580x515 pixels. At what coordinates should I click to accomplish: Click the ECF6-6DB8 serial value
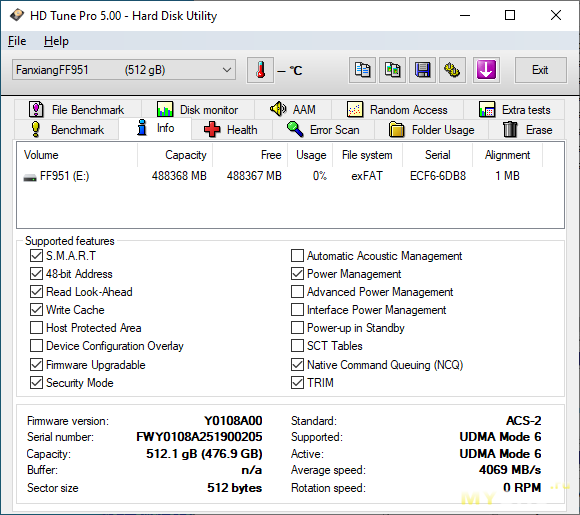(438, 176)
